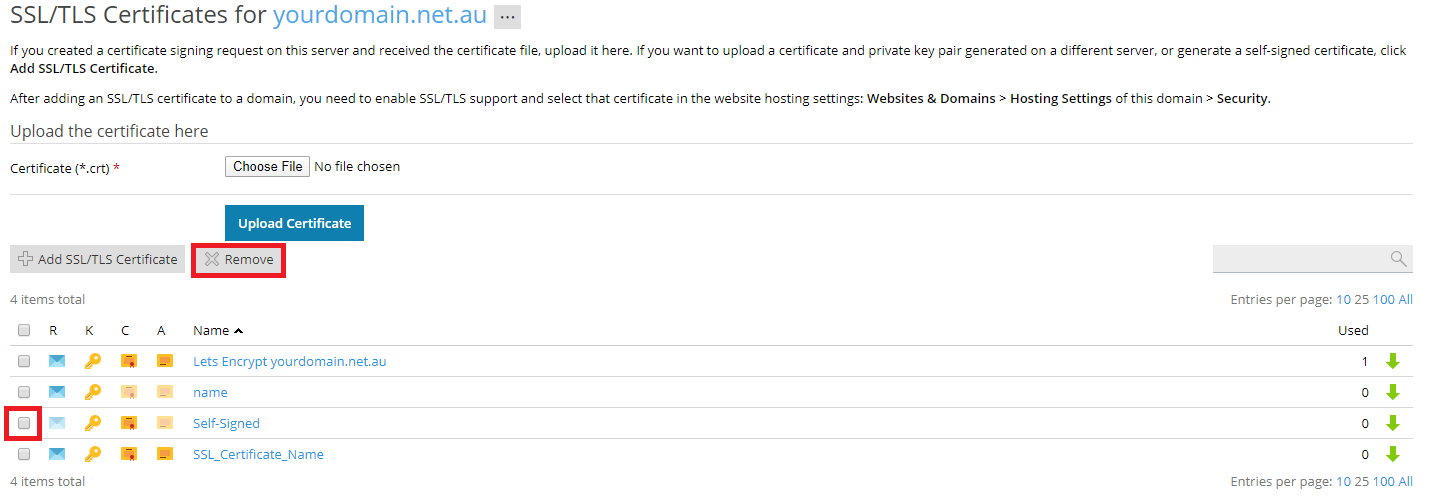Open yourdomain.net.au link in page title
The width and height of the screenshot is (1431, 499).
pyautogui.click(x=380, y=16)
